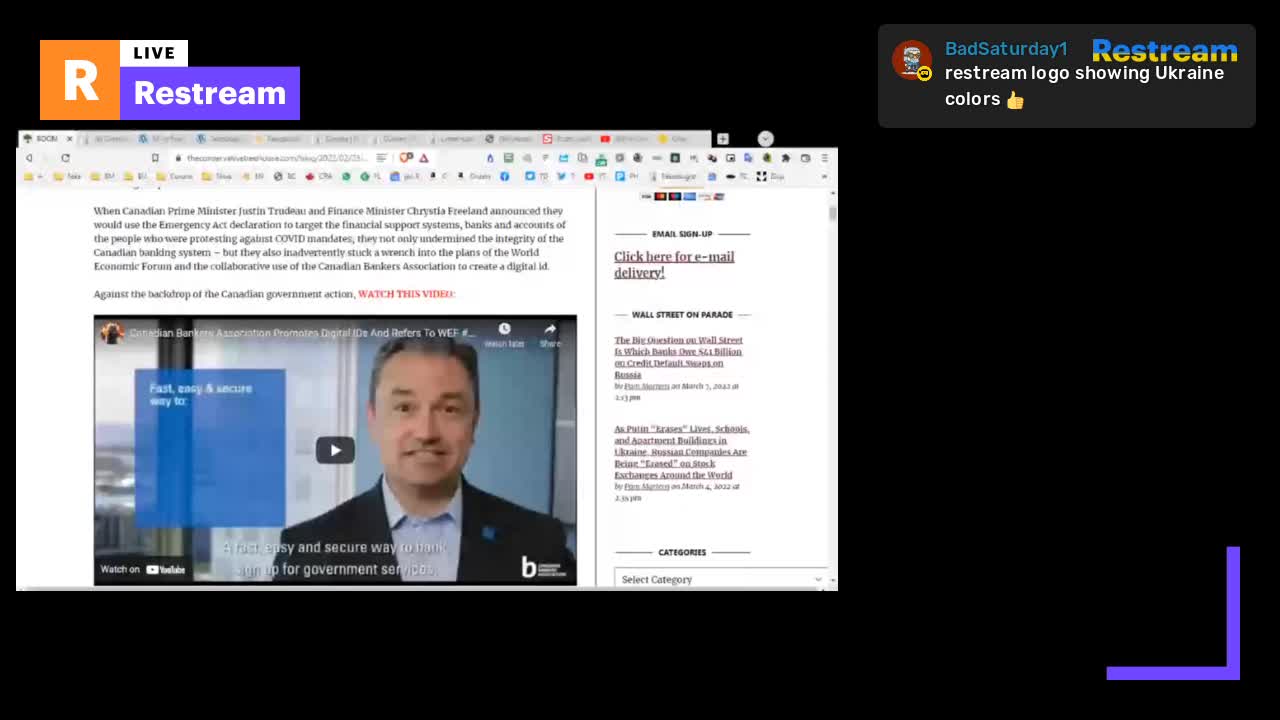The width and height of the screenshot is (1280, 720).
Task: Open the CRA bookmark with the maple leaf icon
Action: [318, 177]
